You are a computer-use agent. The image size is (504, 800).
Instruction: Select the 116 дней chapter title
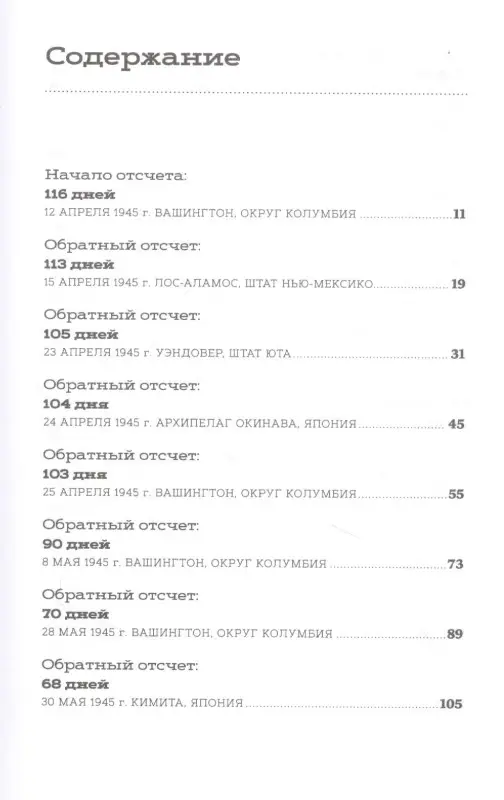click(x=80, y=194)
